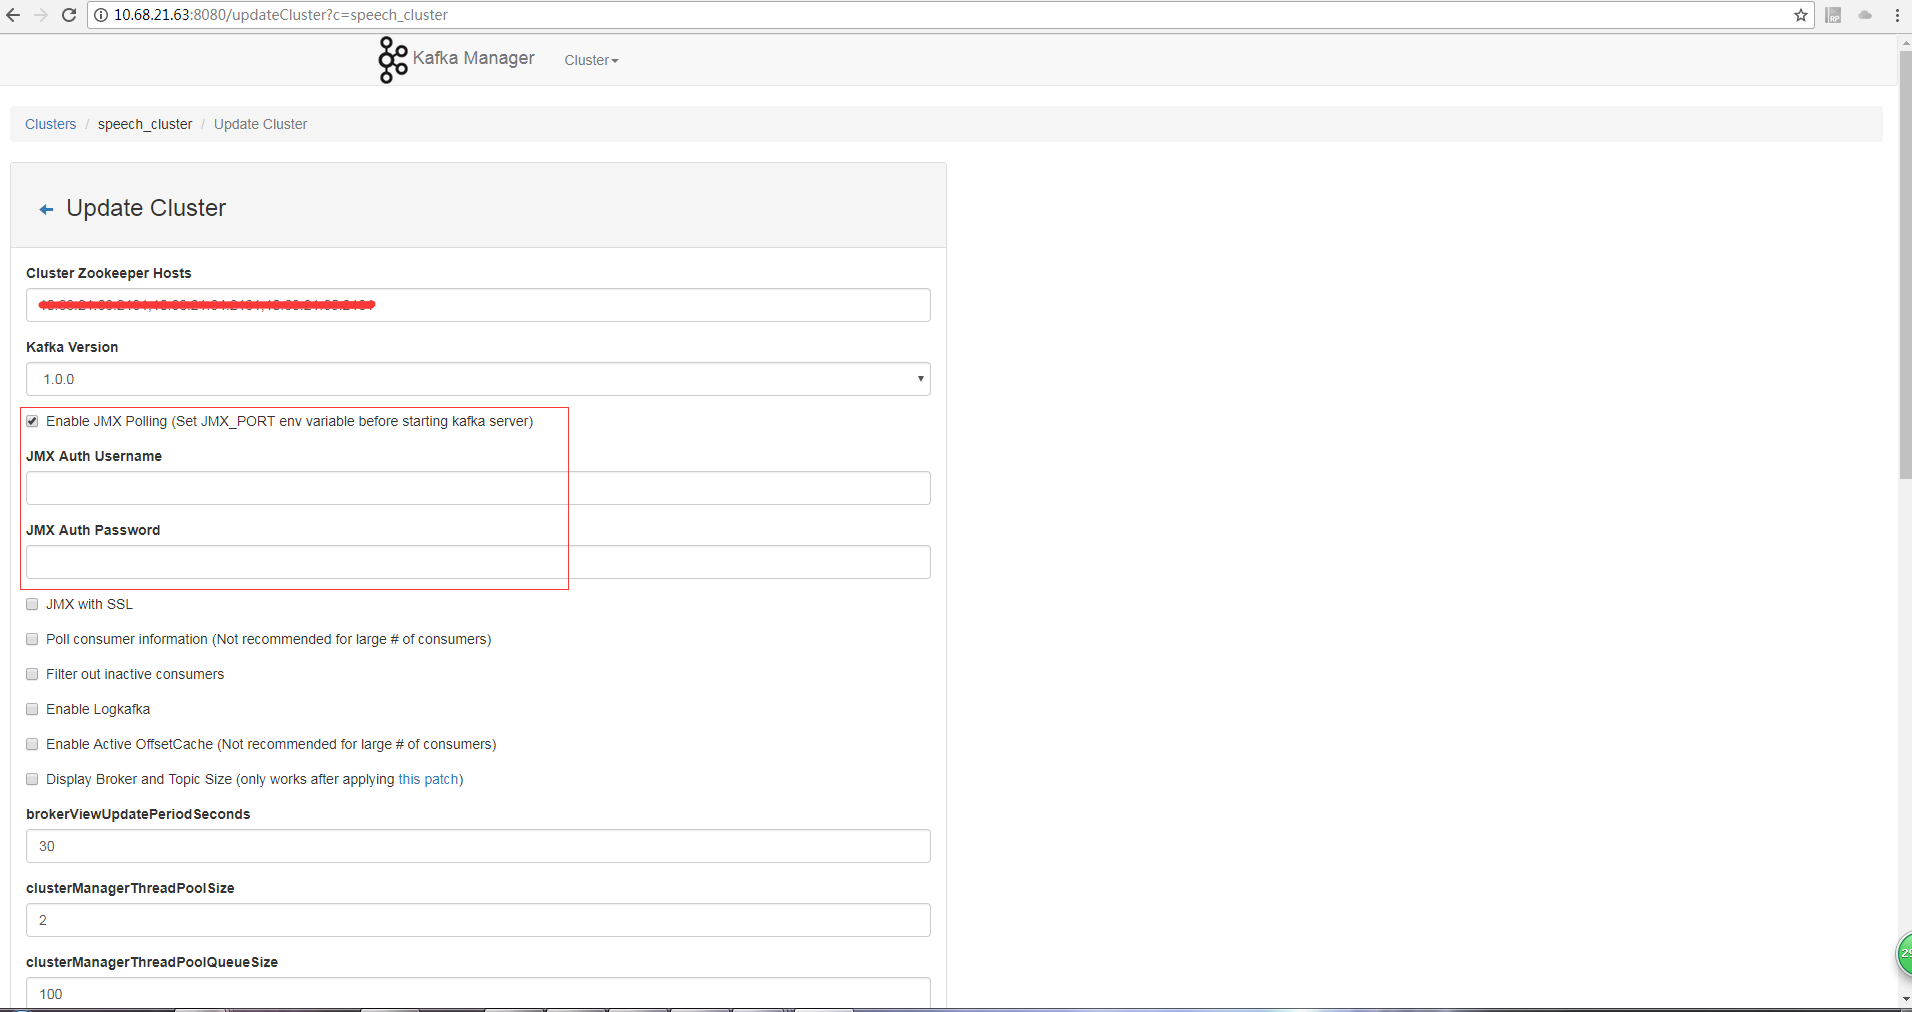Click the green floating badge at the window edge
Image resolution: width=1912 pixels, height=1012 pixels.
(x=1904, y=953)
